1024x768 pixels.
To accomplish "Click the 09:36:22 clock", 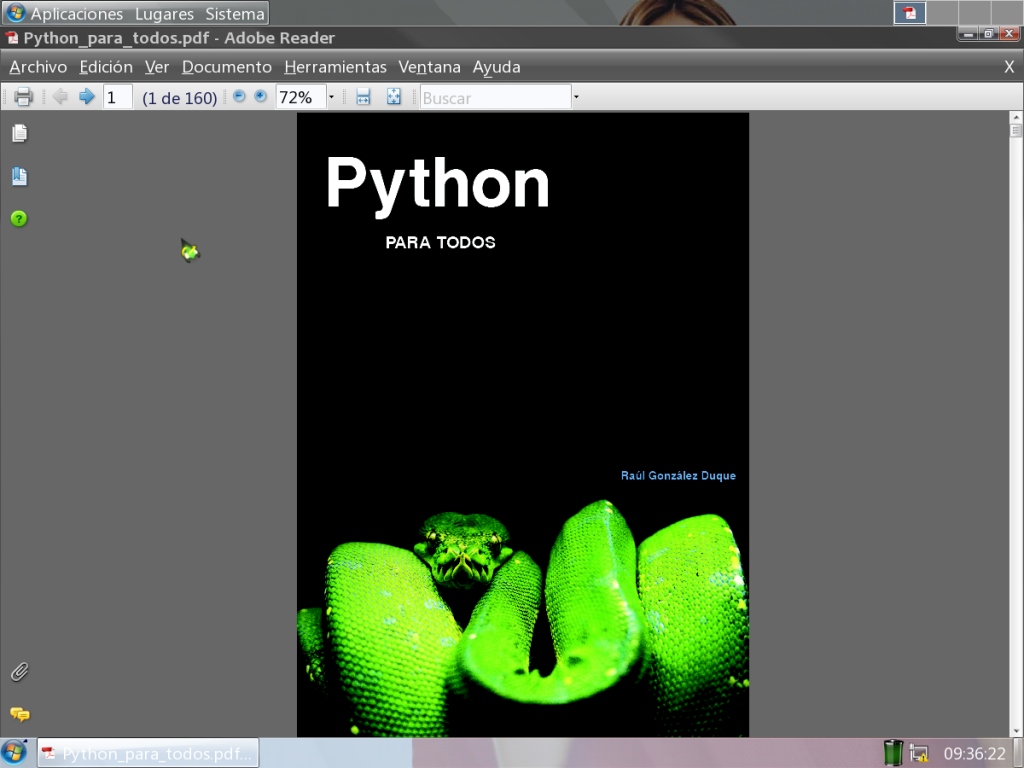I will click(x=974, y=754).
